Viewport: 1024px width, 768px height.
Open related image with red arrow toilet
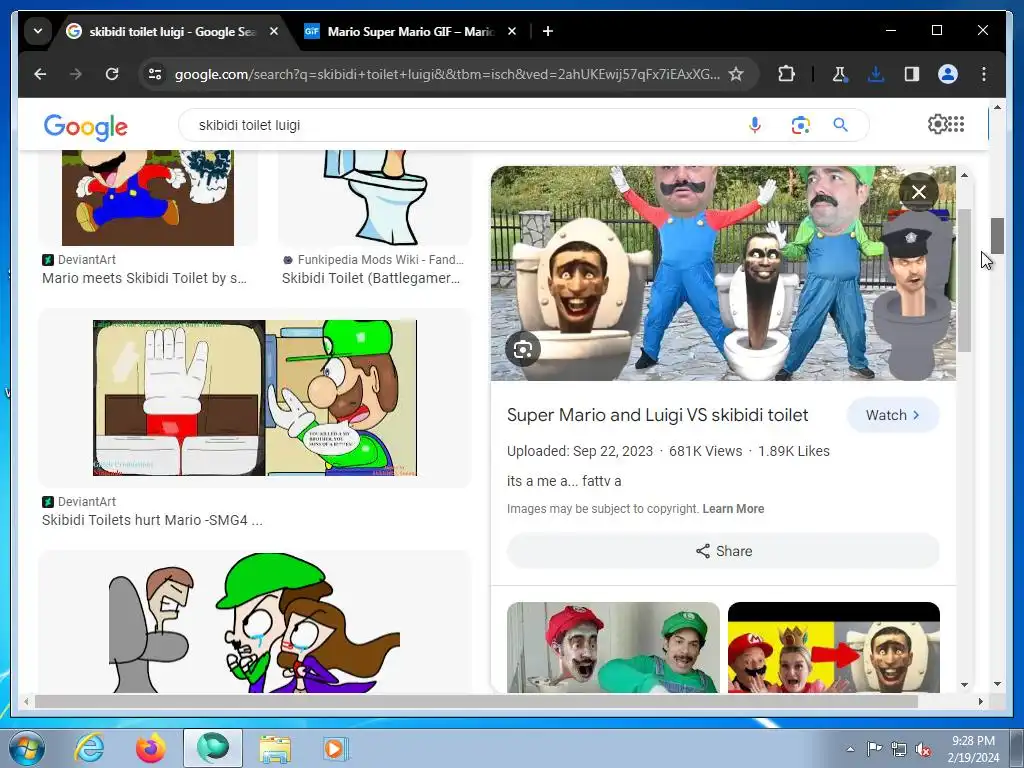834,647
